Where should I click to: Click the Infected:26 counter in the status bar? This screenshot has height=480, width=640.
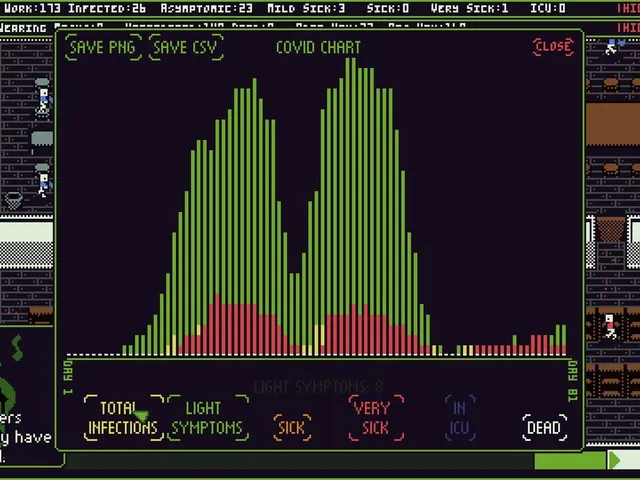tap(107, 8)
